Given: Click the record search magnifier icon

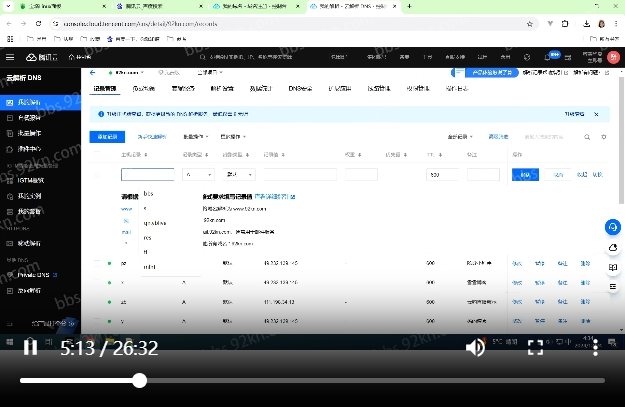Looking at the screenshot, I should 587,137.
